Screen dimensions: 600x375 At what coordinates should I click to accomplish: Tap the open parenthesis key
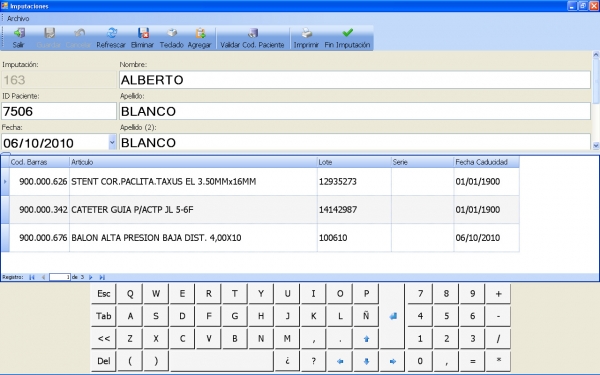click(130, 361)
